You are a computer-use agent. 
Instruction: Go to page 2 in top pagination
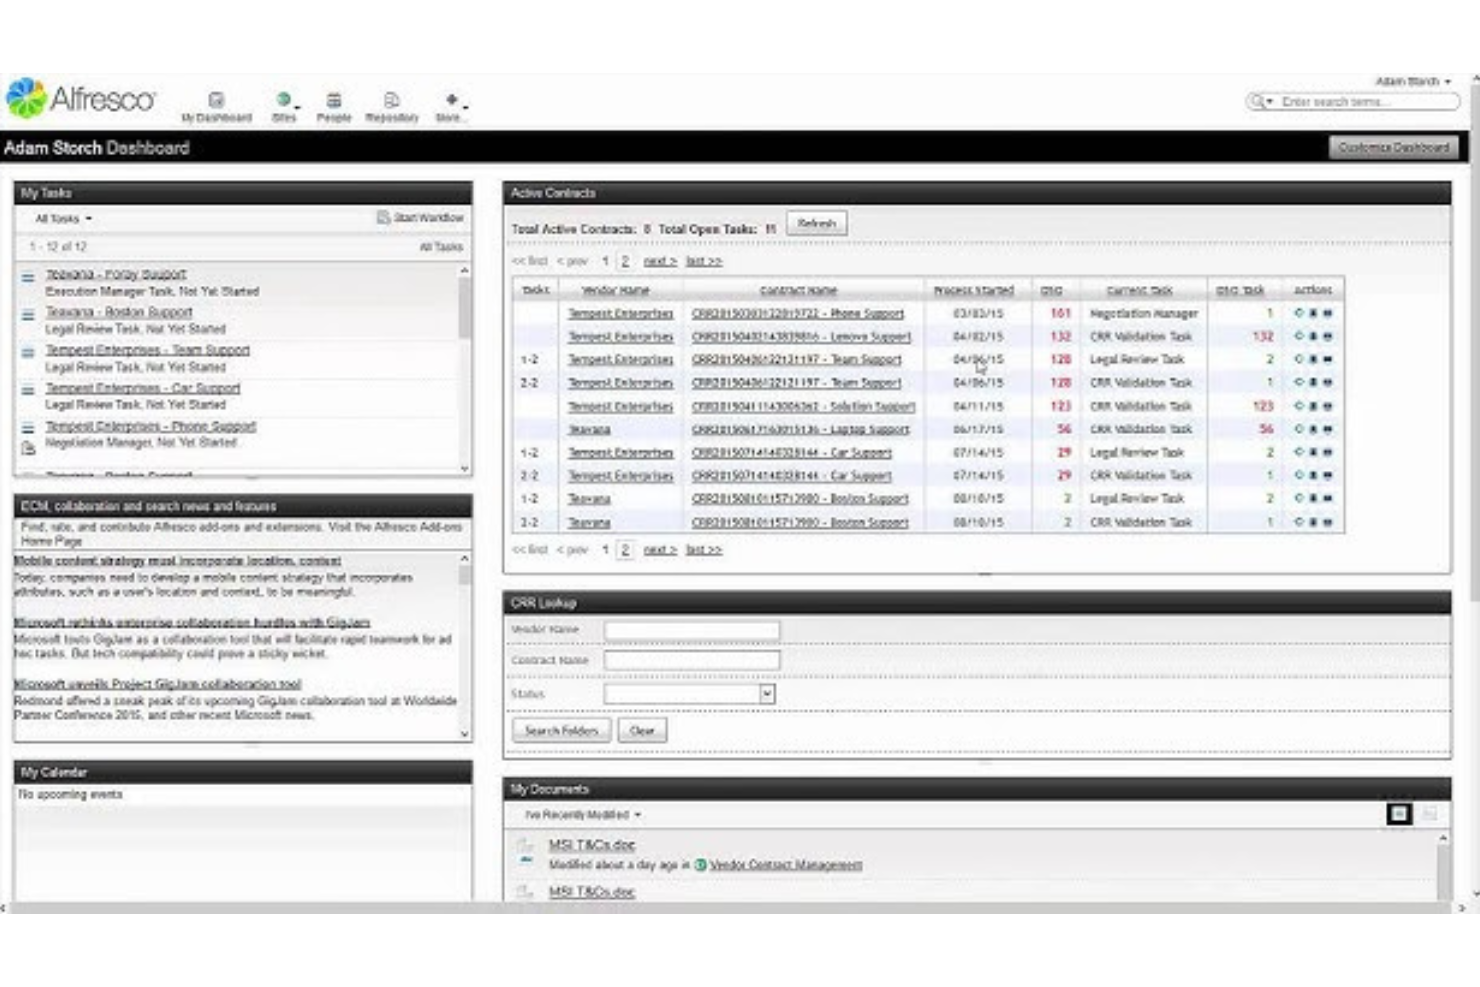pyautogui.click(x=625, y=261)
